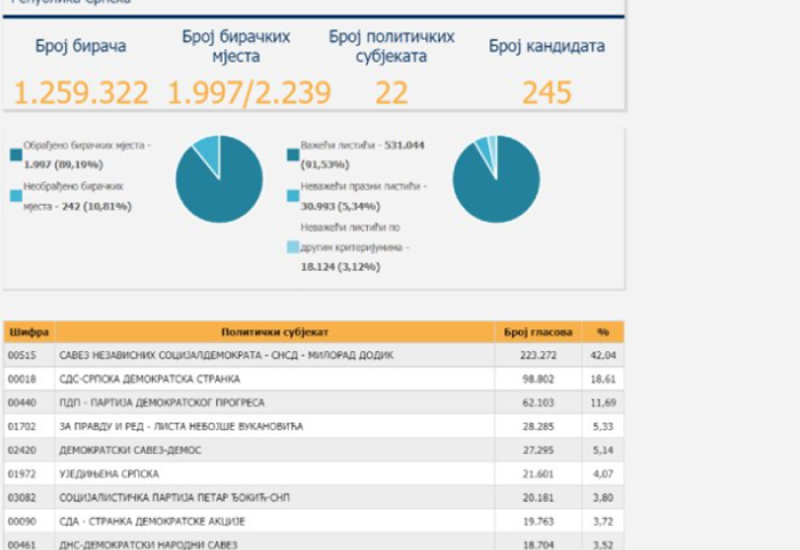Select the СДС-Српска демократска странка row
This screenshot has width=800, height=550.
tap(314, 379)
